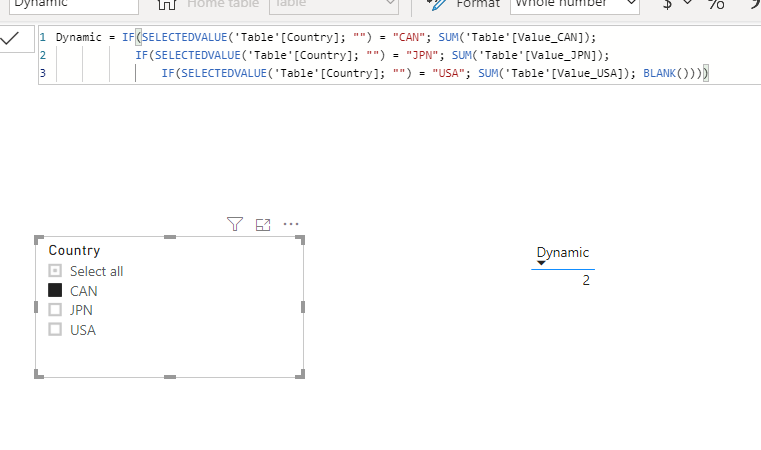Click the measure name field Dynamic
This screenshot has height=450, width=761.
point(74,5)
